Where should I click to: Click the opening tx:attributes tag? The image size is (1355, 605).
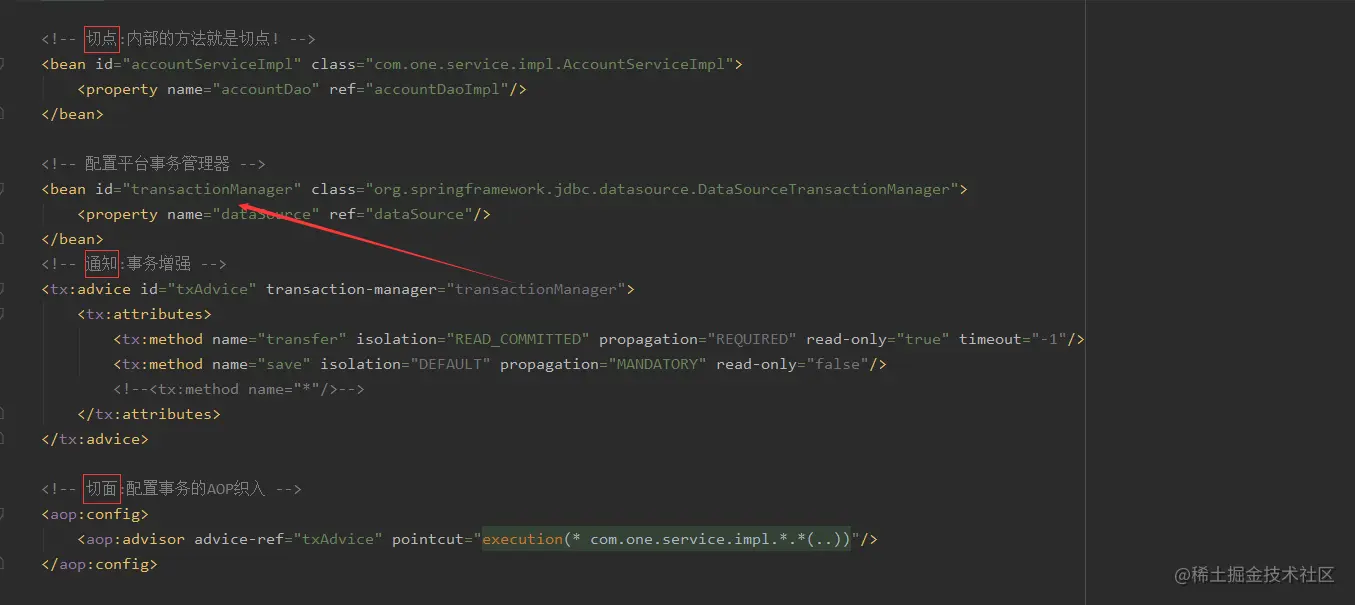point(145,314)
